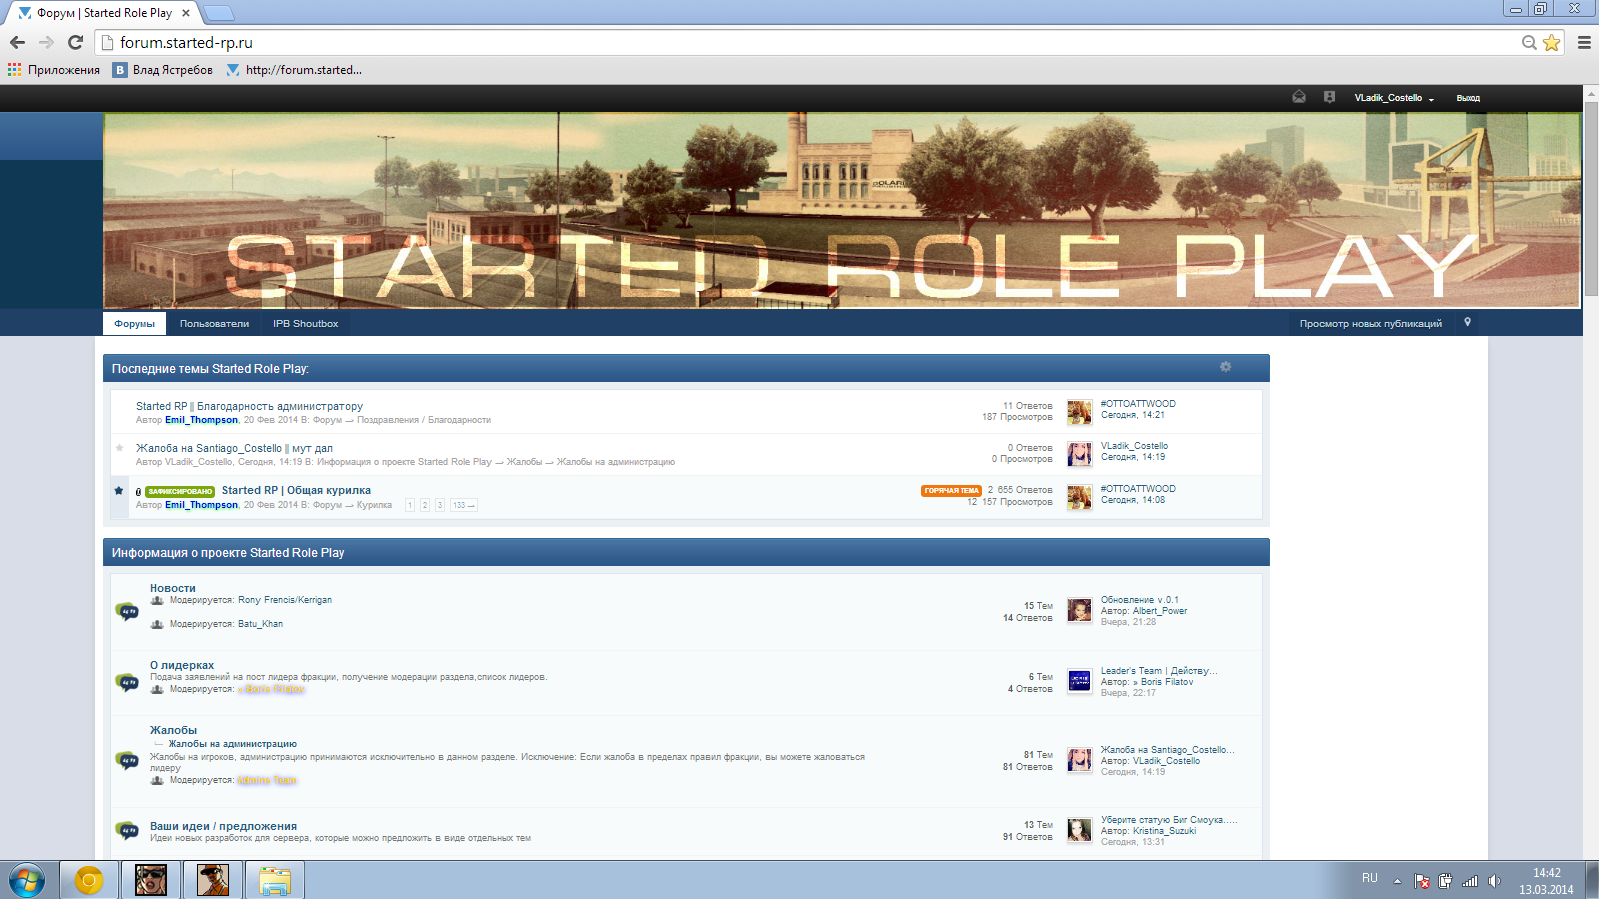Show hidden system tray icons
Screen dimensions: 1599x899
[1397, 881]
